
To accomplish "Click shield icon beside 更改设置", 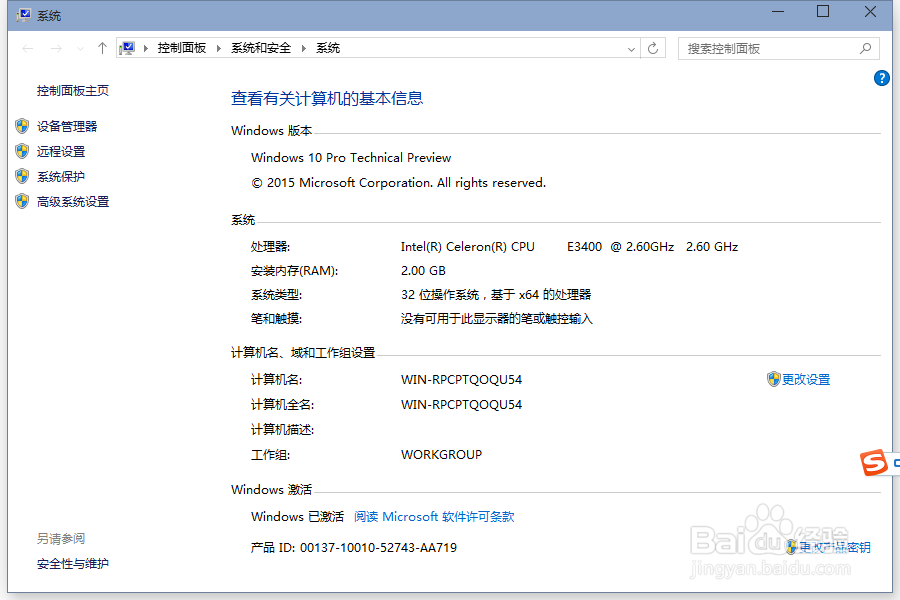I will pyautogui.click(x=774, y=379).
